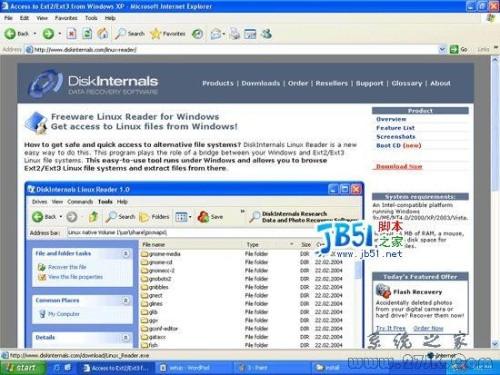This screenshot has height=375, width=500.
Task: Open the IE Favorites menu
Action: [66, 18]
